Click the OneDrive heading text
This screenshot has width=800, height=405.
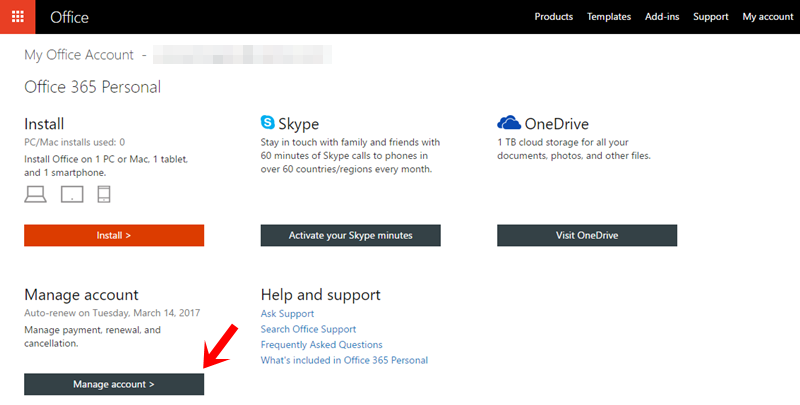pos(557,123)
